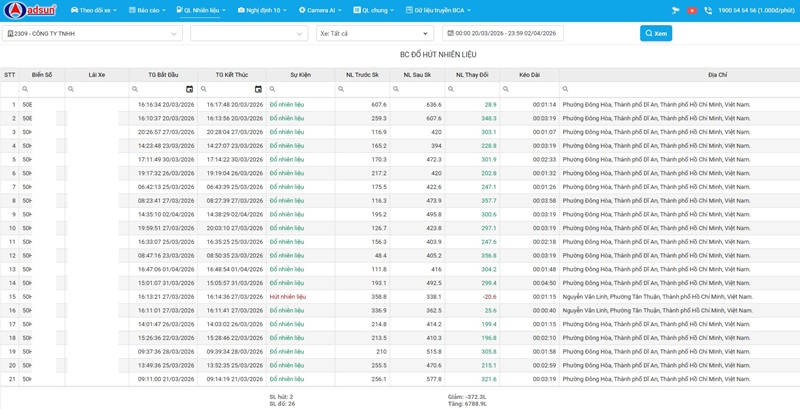This screenshot has width=800, height=409.
Task: Click the phone hotline icon
Action: 708,10
